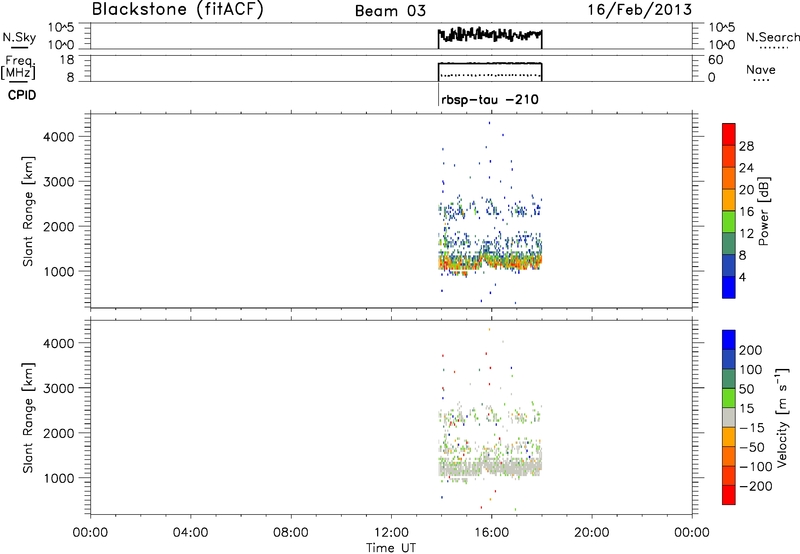
Task: Click the gray ground scatter band in velocity panel
Action: (x=490, y=467)
